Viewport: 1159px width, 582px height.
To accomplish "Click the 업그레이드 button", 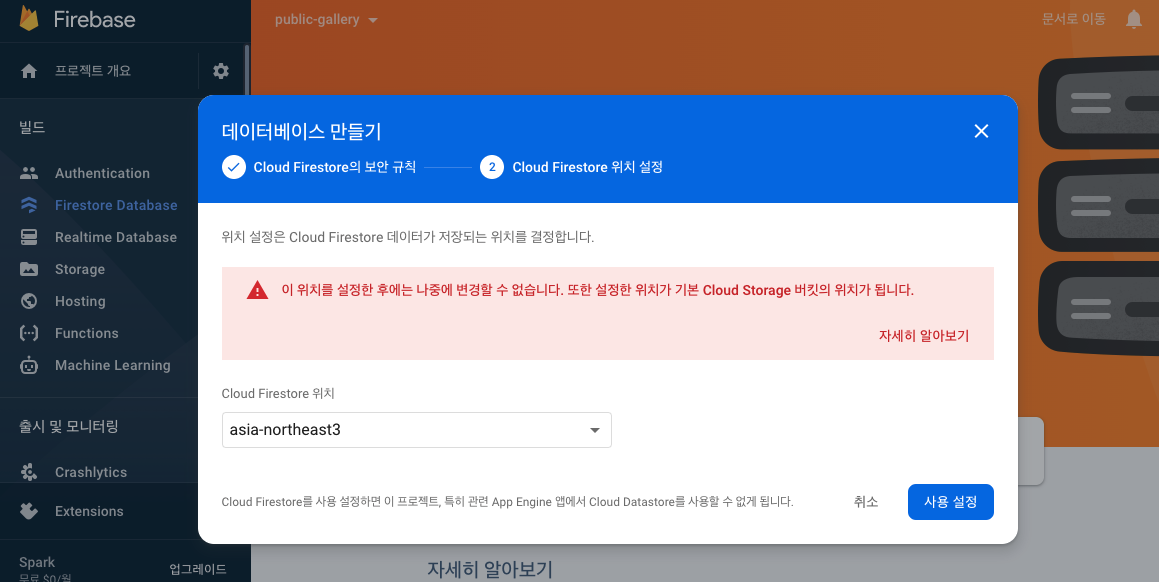I will [197, 569].
